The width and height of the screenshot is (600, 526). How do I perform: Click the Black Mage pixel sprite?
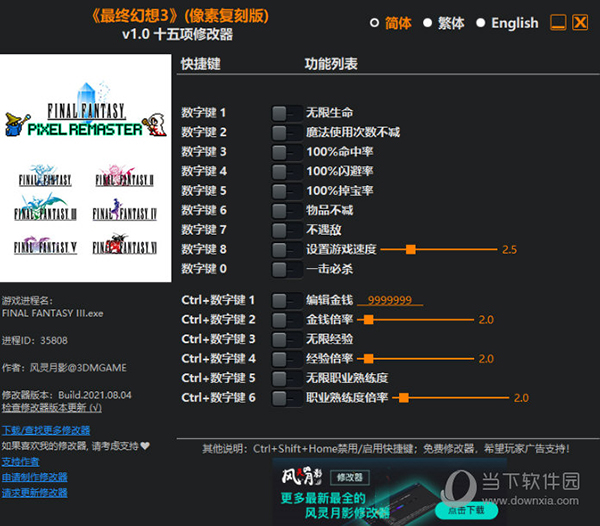16,124
